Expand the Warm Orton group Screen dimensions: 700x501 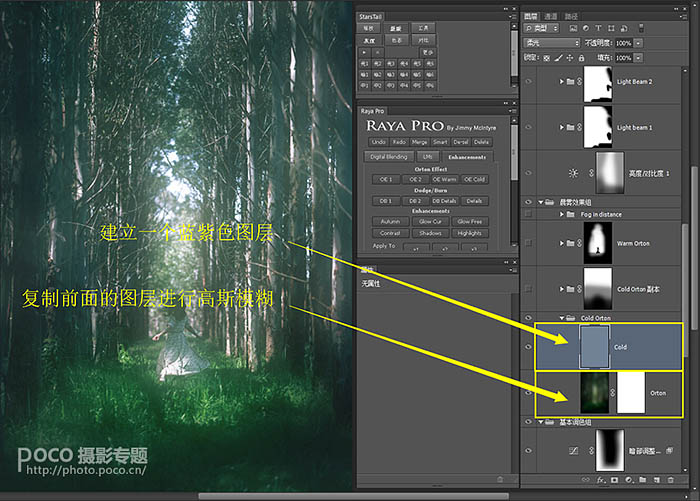tap(562, 243)
